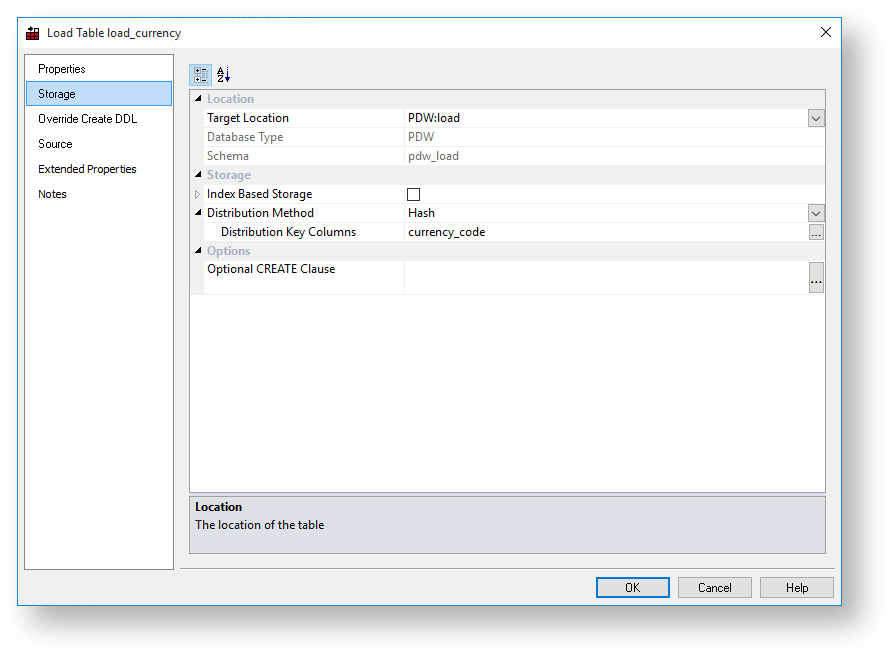Click the red app icon in the title bar
The height and width of the screenshot is (657, 893).
(x=33, y=33)
